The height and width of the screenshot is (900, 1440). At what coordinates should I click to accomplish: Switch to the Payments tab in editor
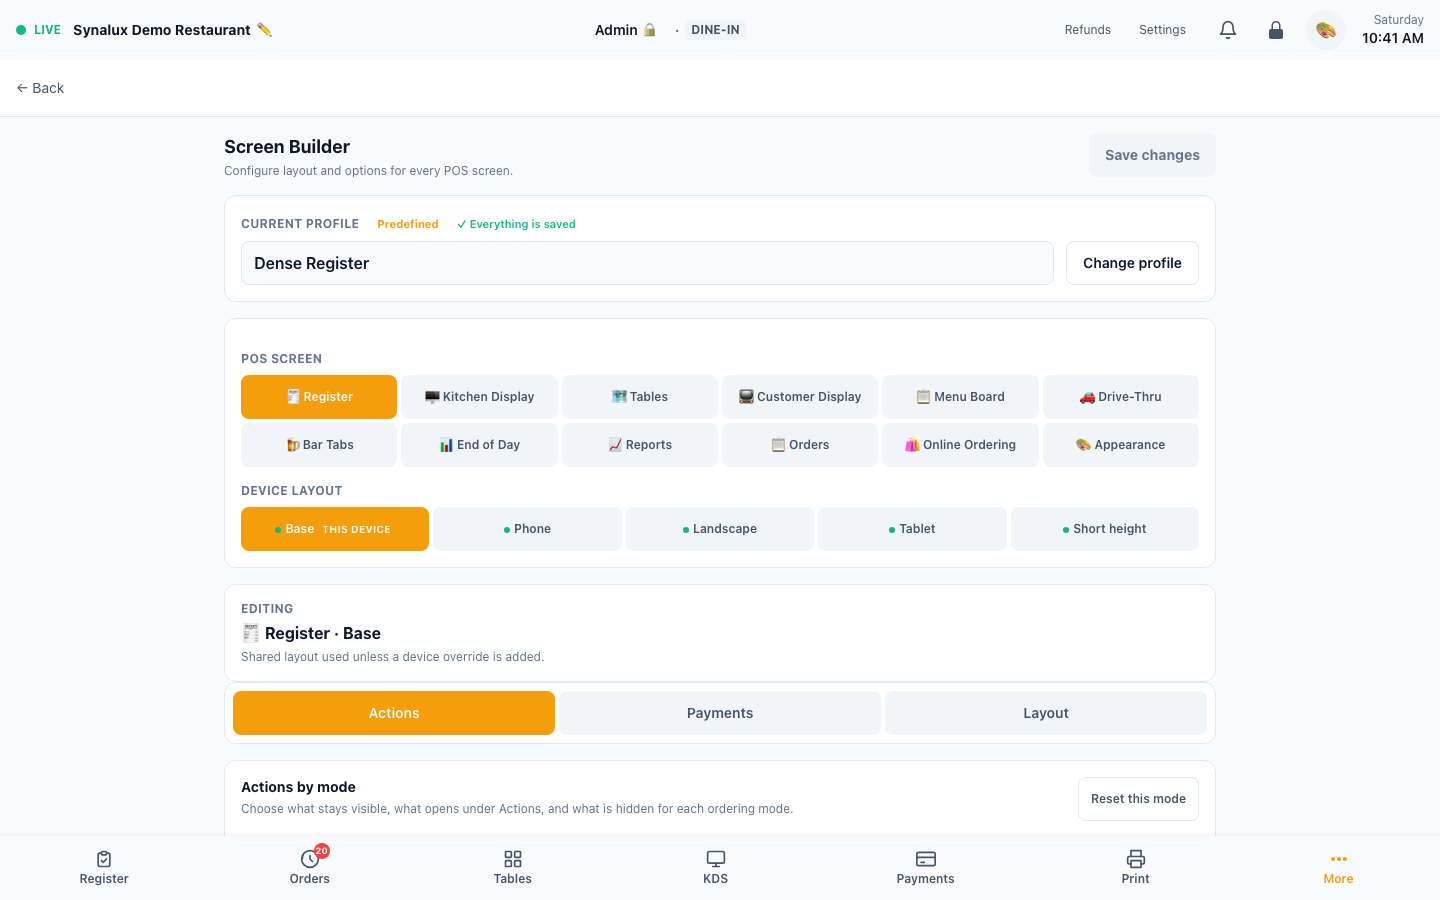(720, 713)
